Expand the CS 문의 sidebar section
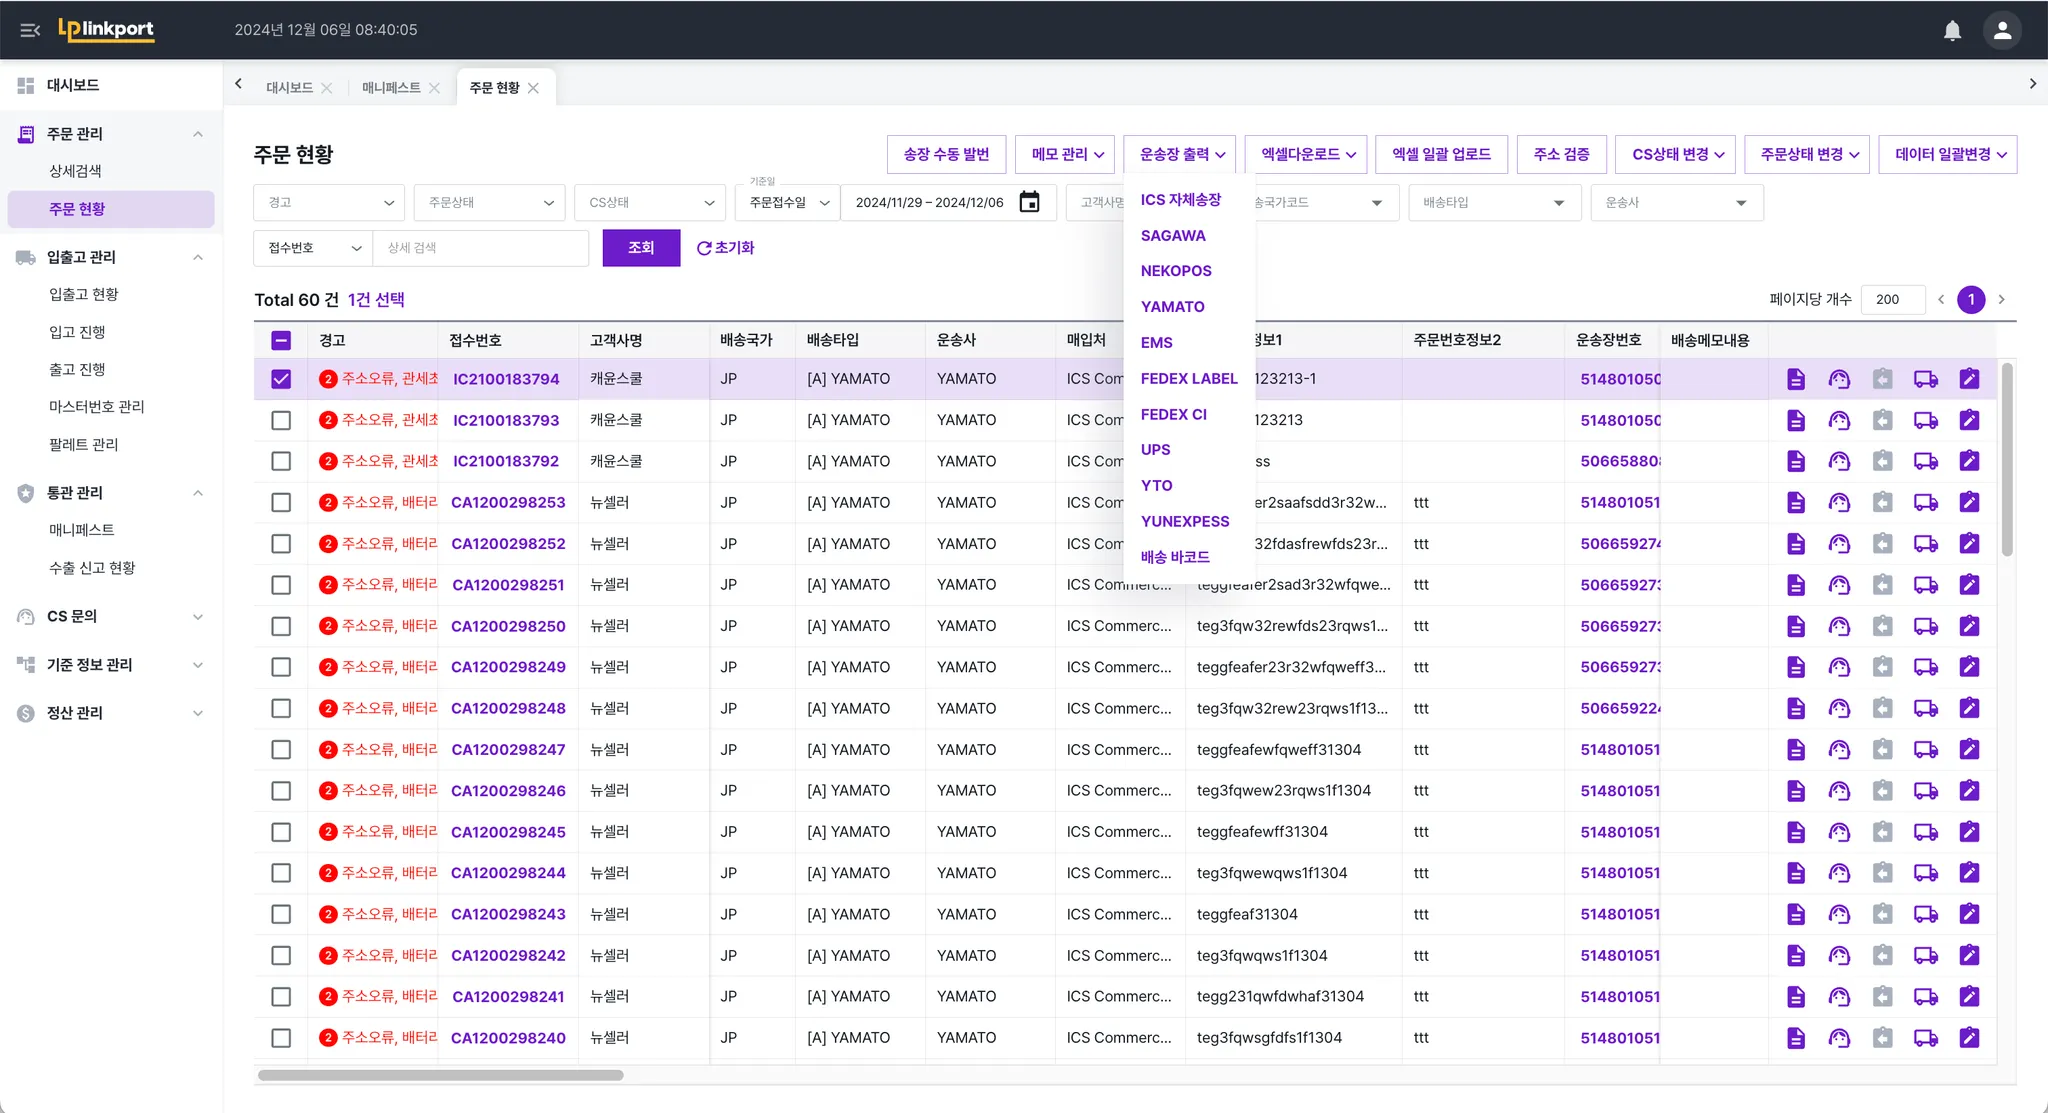 (110, 616)
